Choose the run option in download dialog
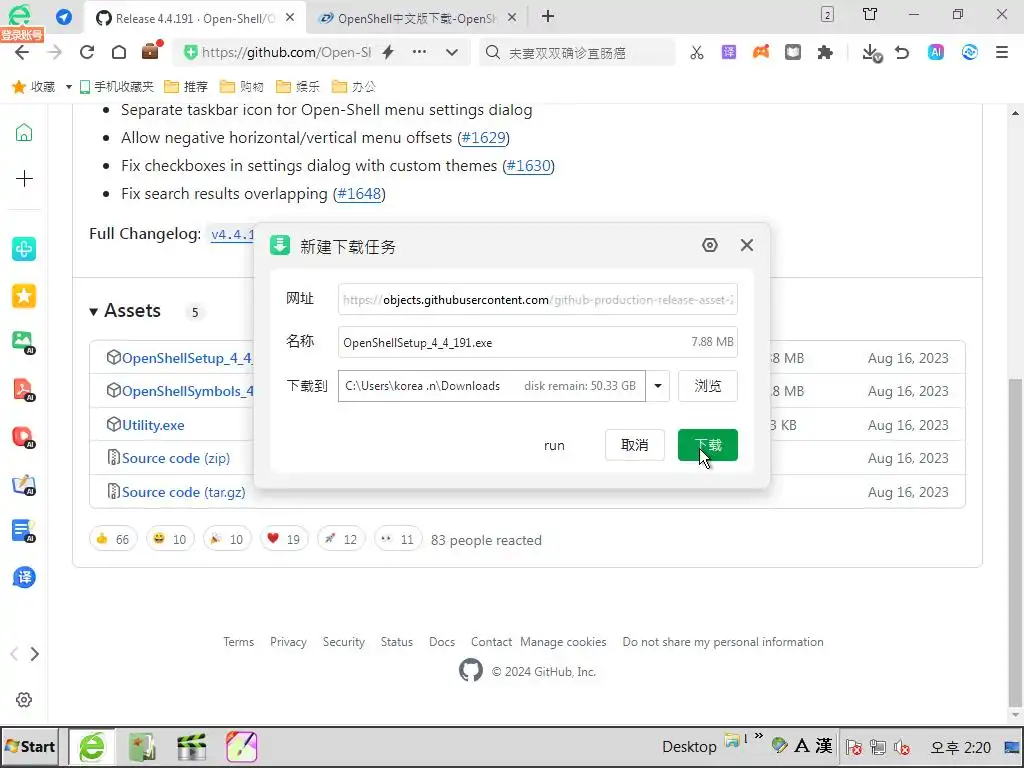 [x=554, y=445]
